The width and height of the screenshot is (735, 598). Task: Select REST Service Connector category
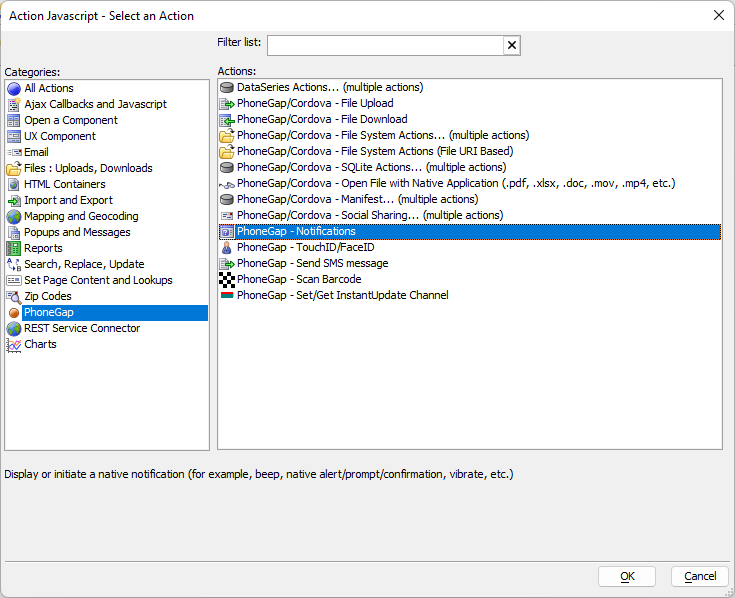tap(82, 328)
